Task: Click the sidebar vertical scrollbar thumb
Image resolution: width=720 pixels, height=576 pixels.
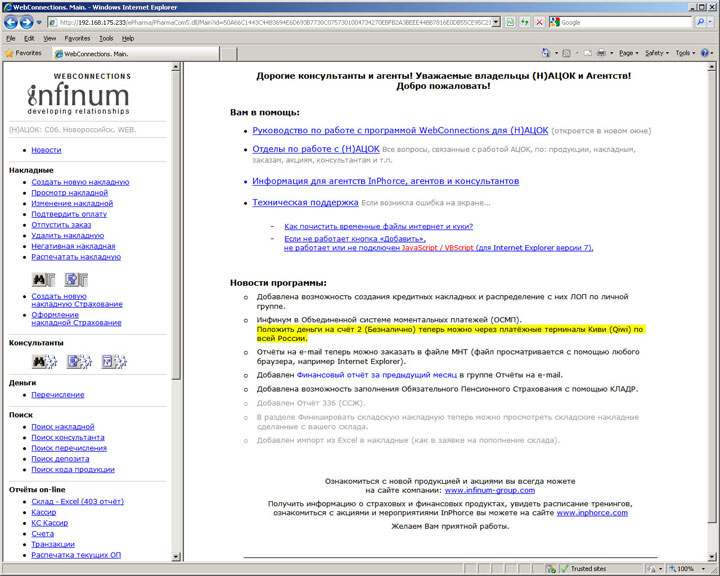Action: pos(176,225)
